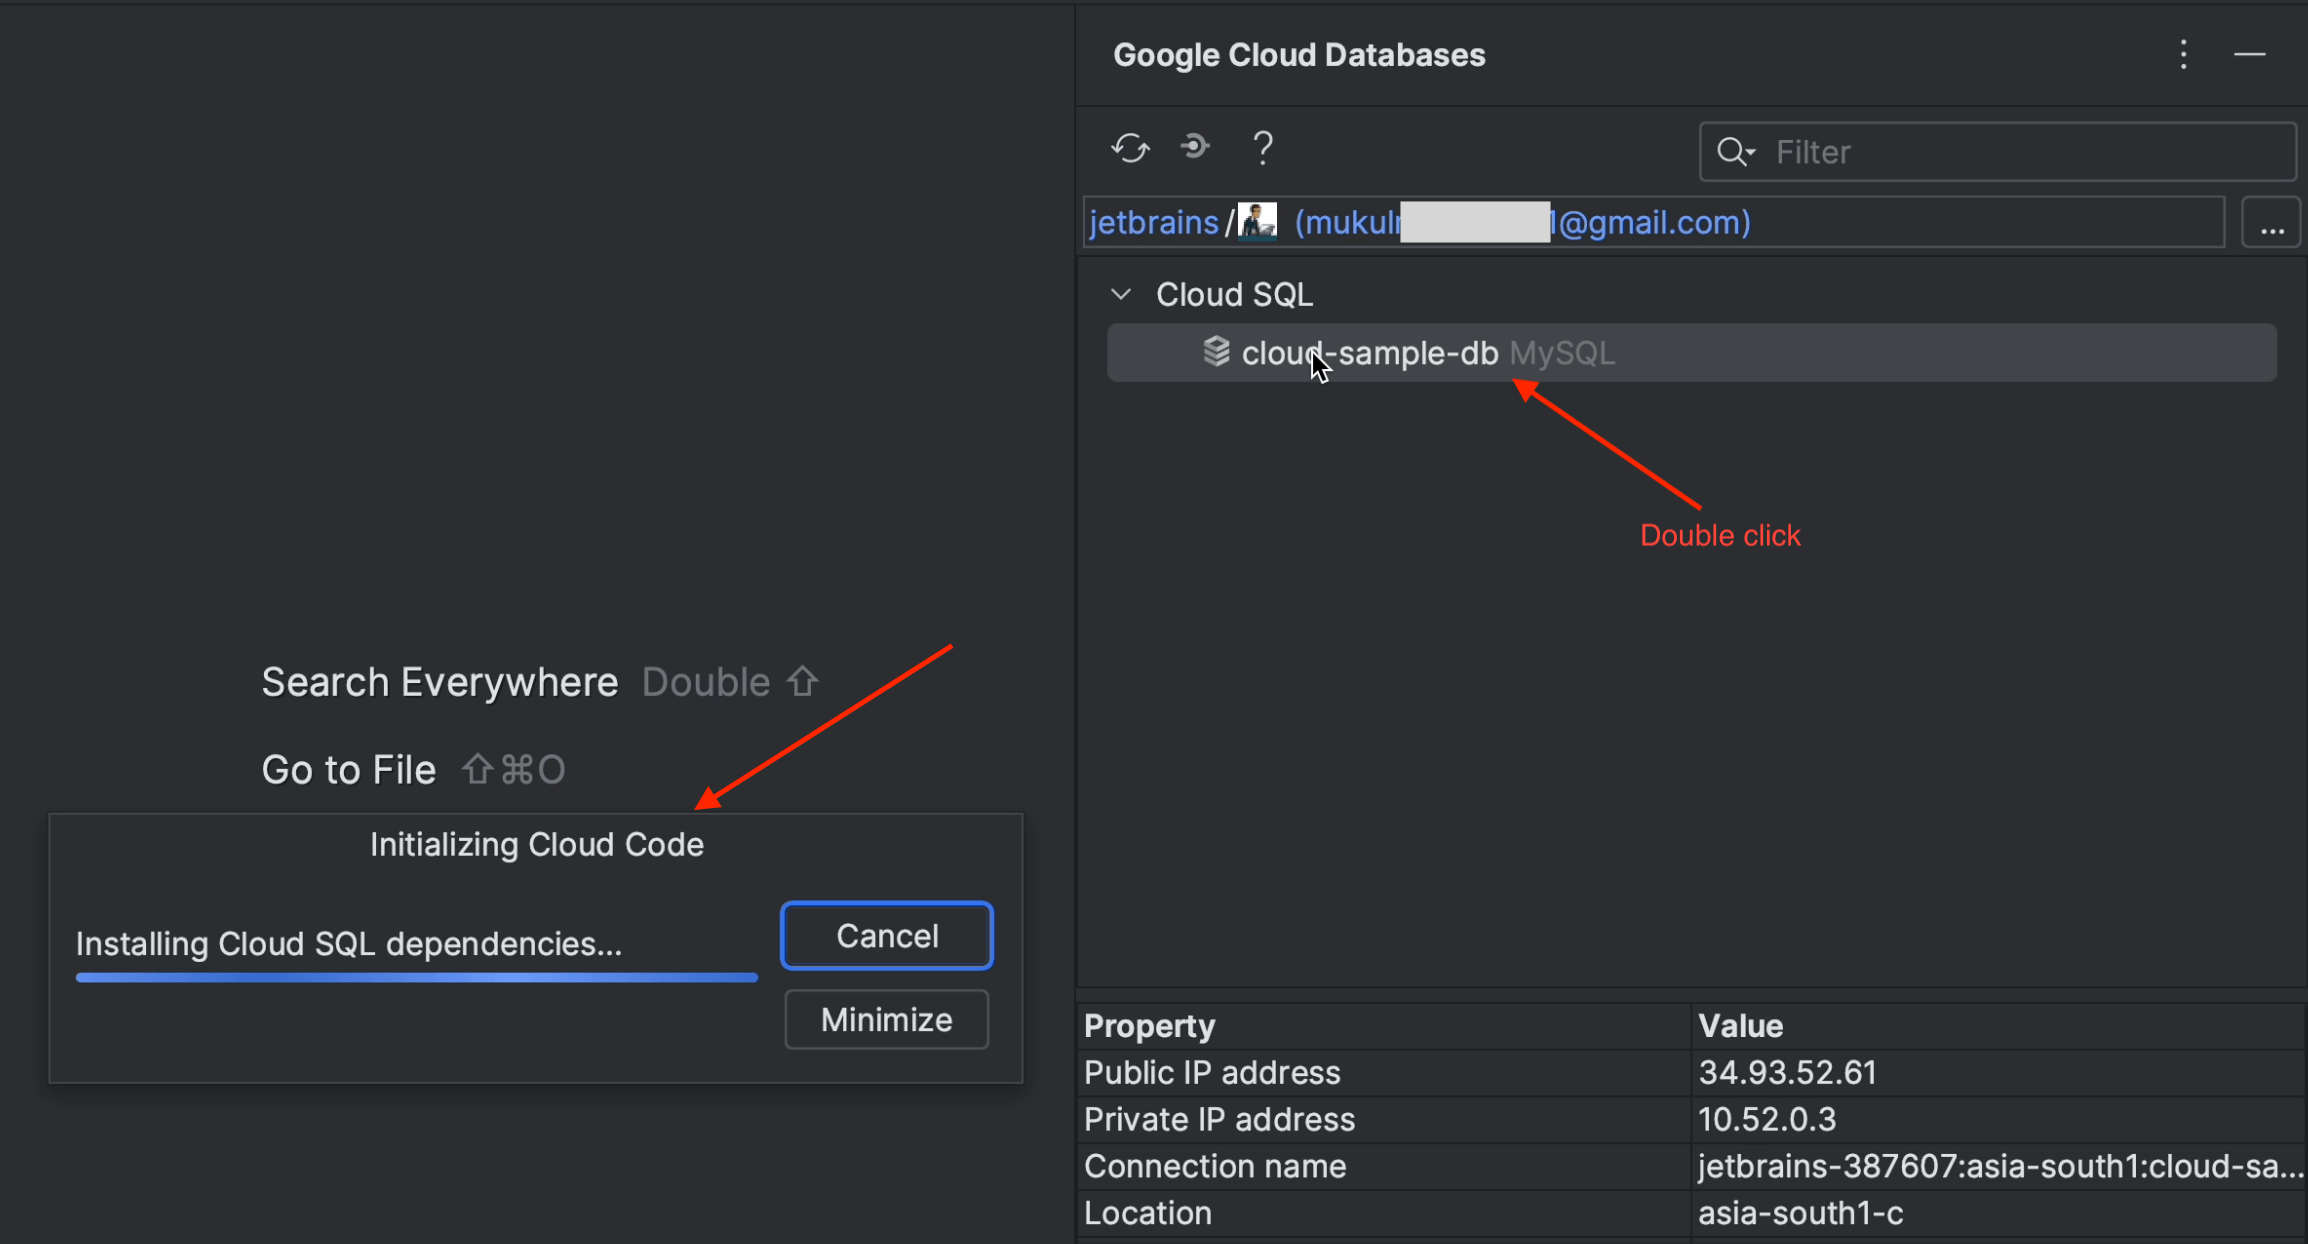
Task: Open project selector ellipsis button
Action: coord(2271,223)
